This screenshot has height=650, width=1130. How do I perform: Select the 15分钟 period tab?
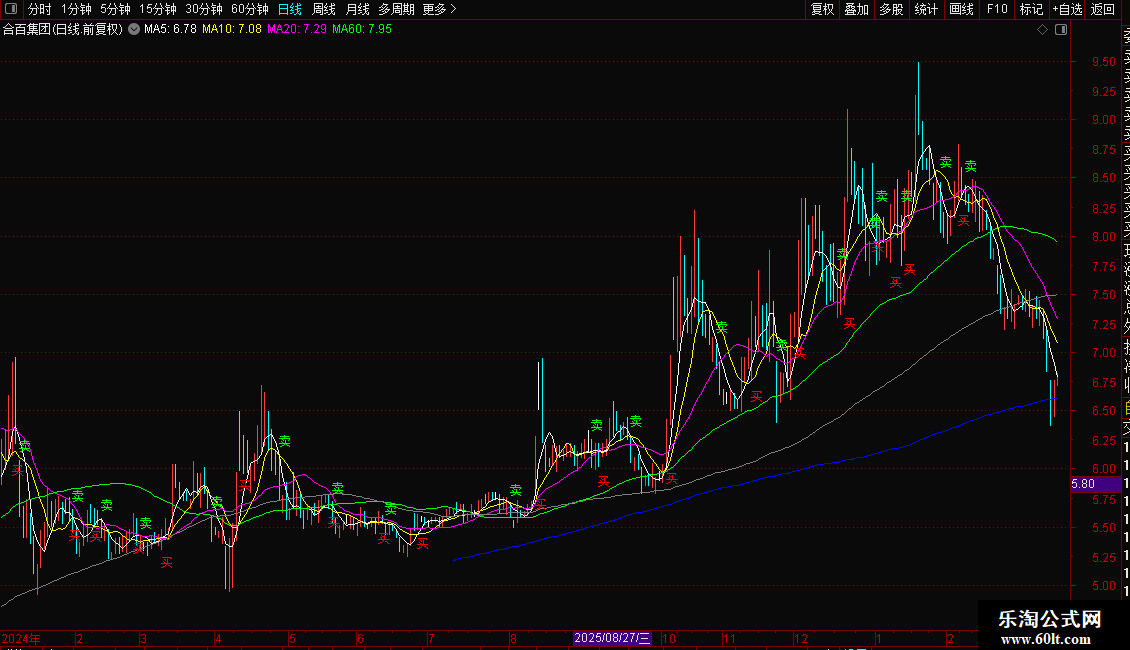pos(158,9)
